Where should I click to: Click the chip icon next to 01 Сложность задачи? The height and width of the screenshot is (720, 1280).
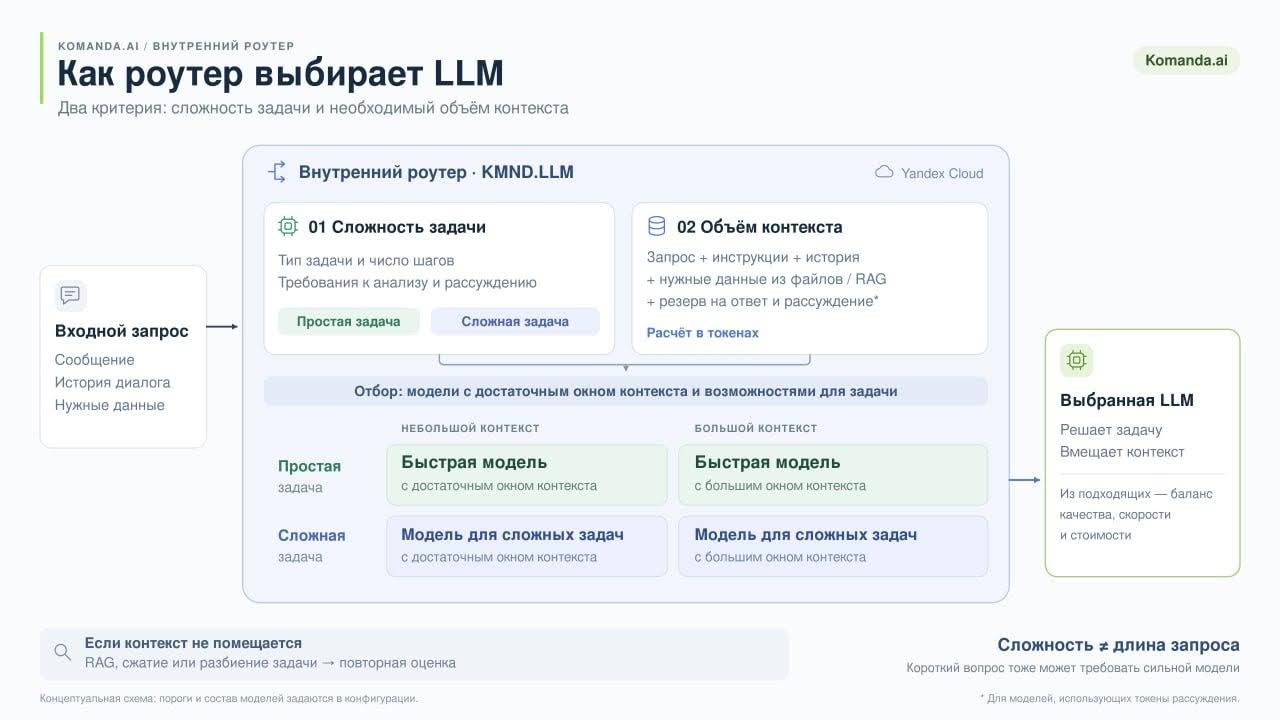point(288,227)
